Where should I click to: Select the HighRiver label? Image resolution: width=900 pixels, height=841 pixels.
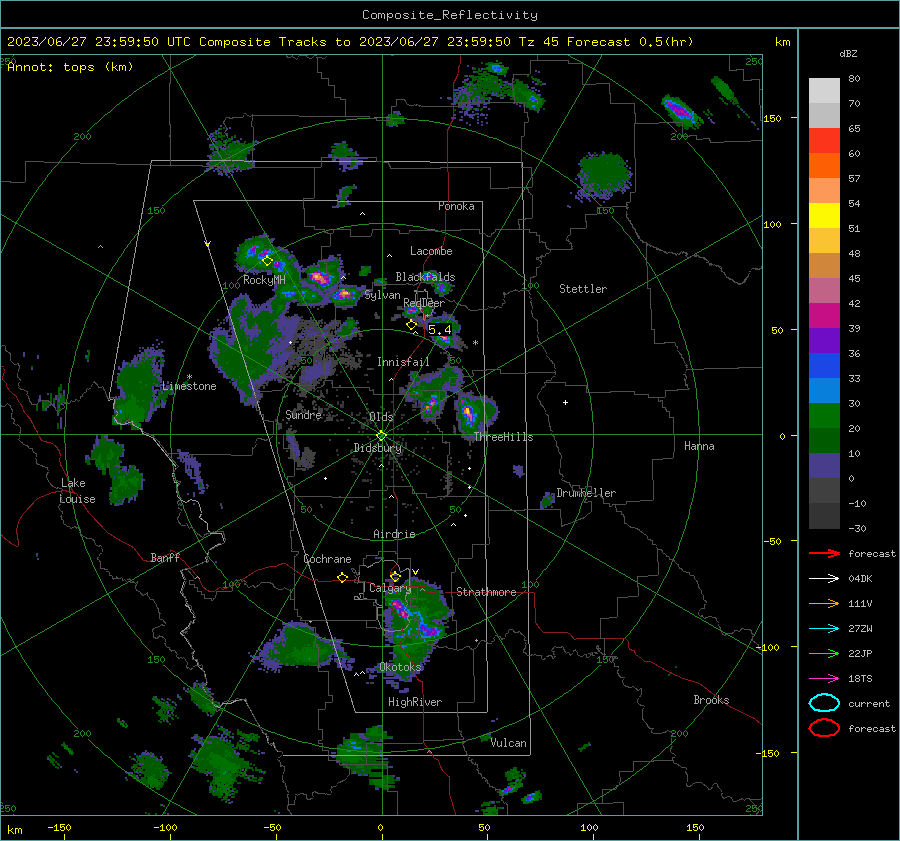tap(415, 702)
